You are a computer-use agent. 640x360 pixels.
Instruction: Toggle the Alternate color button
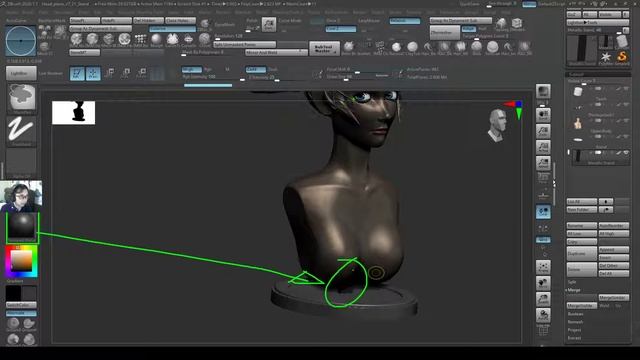pos(21,313)
